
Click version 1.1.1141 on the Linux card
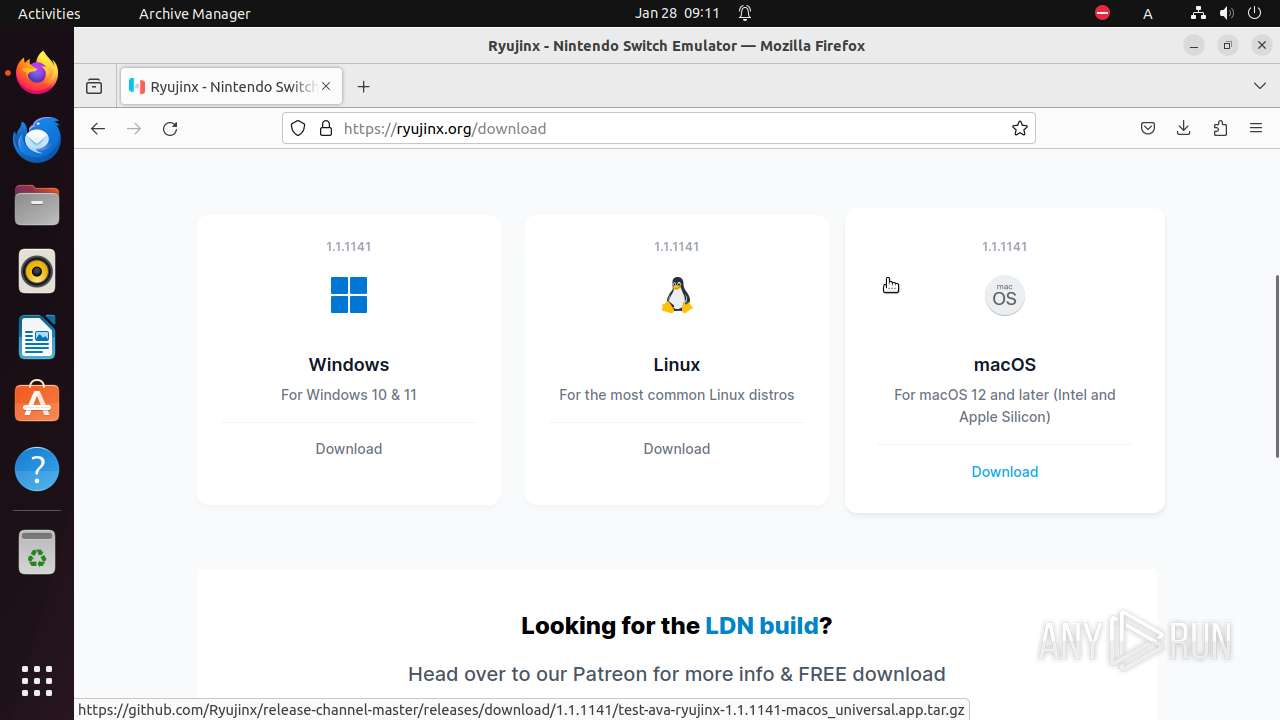pos(677,247)
